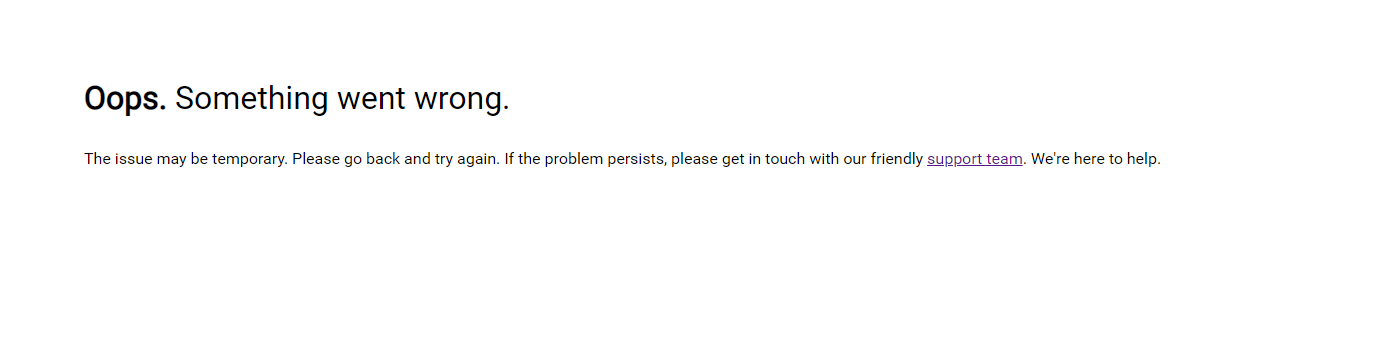Image resolution: width=1377 pixels, height=363 pixels.
Task: Click the word "temporary." in the message
Action: pos(250,159)
